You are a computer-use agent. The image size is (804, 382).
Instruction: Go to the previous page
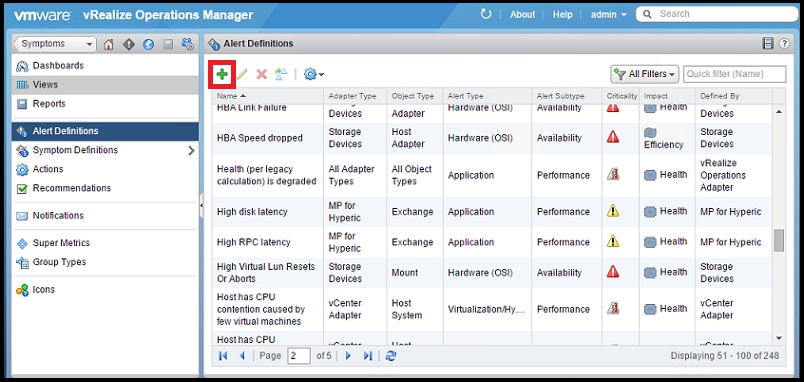(x=242, y=356)
